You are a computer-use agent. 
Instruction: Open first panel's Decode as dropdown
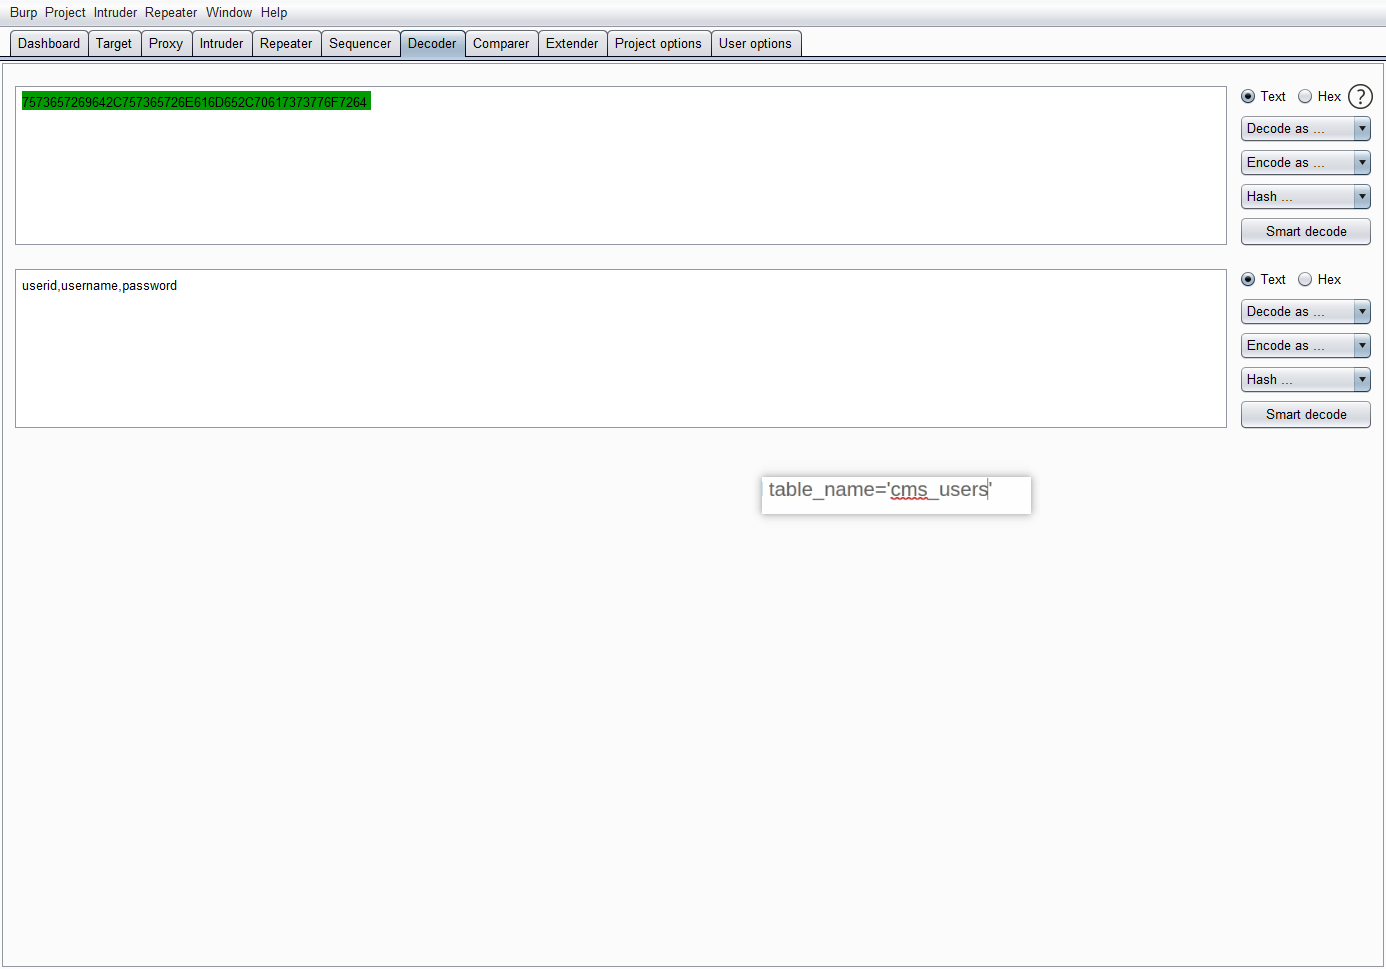coord(1305,129)
